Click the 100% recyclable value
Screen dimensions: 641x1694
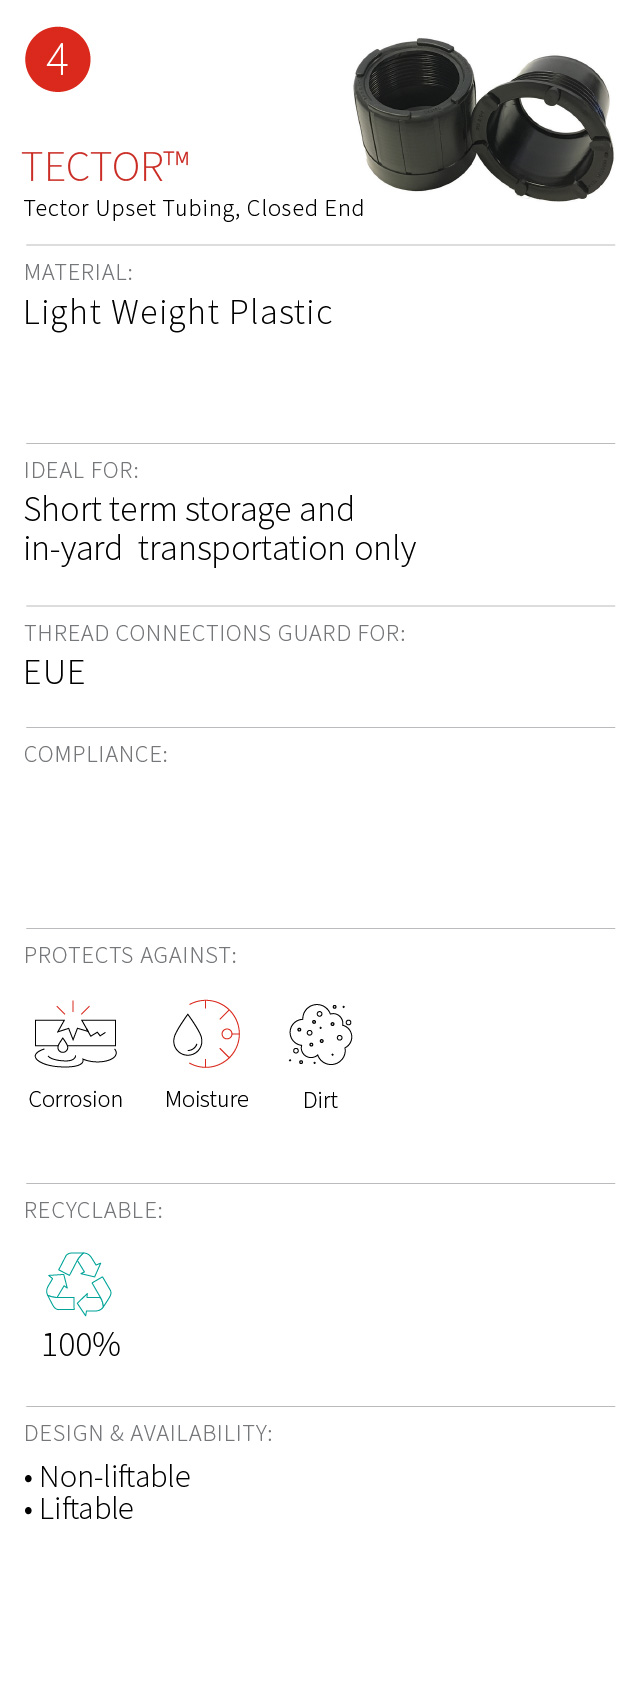81,1345
